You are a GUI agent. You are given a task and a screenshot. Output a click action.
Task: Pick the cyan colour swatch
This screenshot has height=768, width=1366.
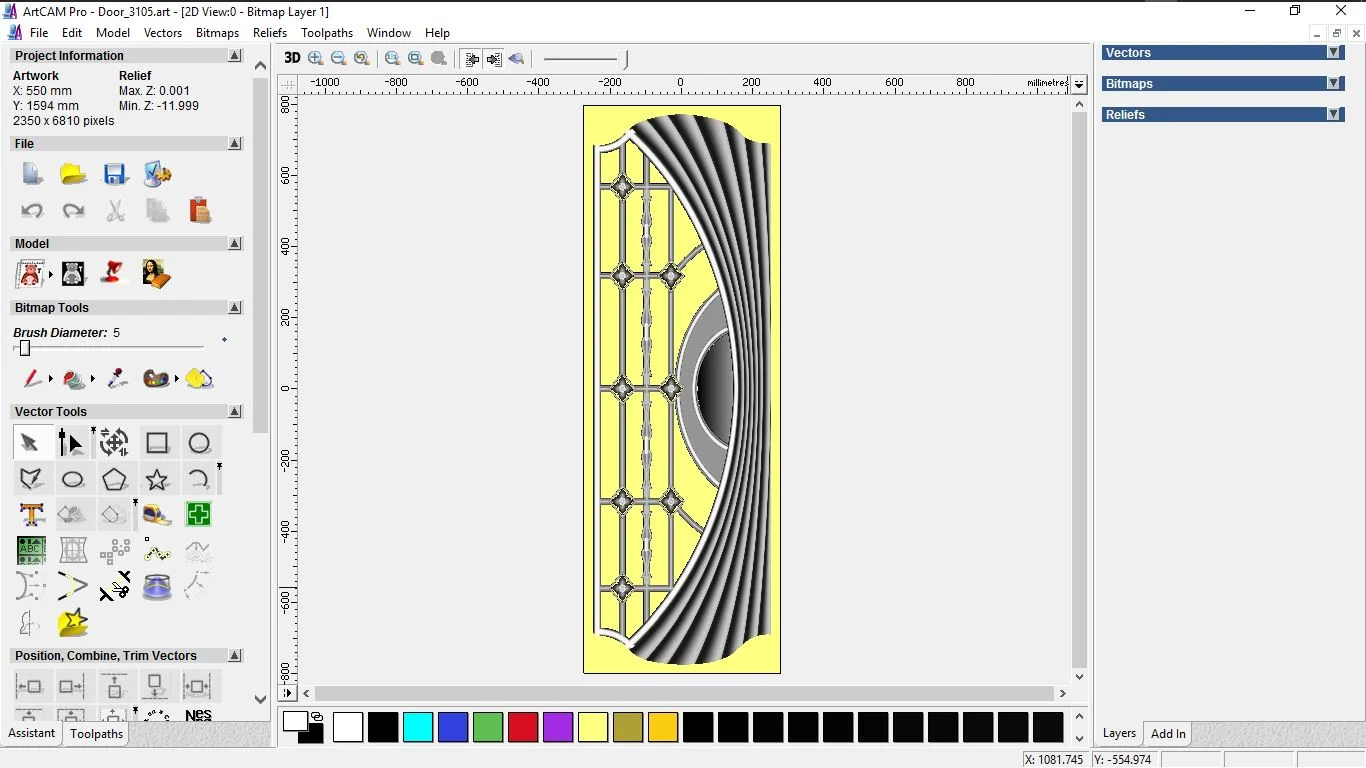pos(418,727)
